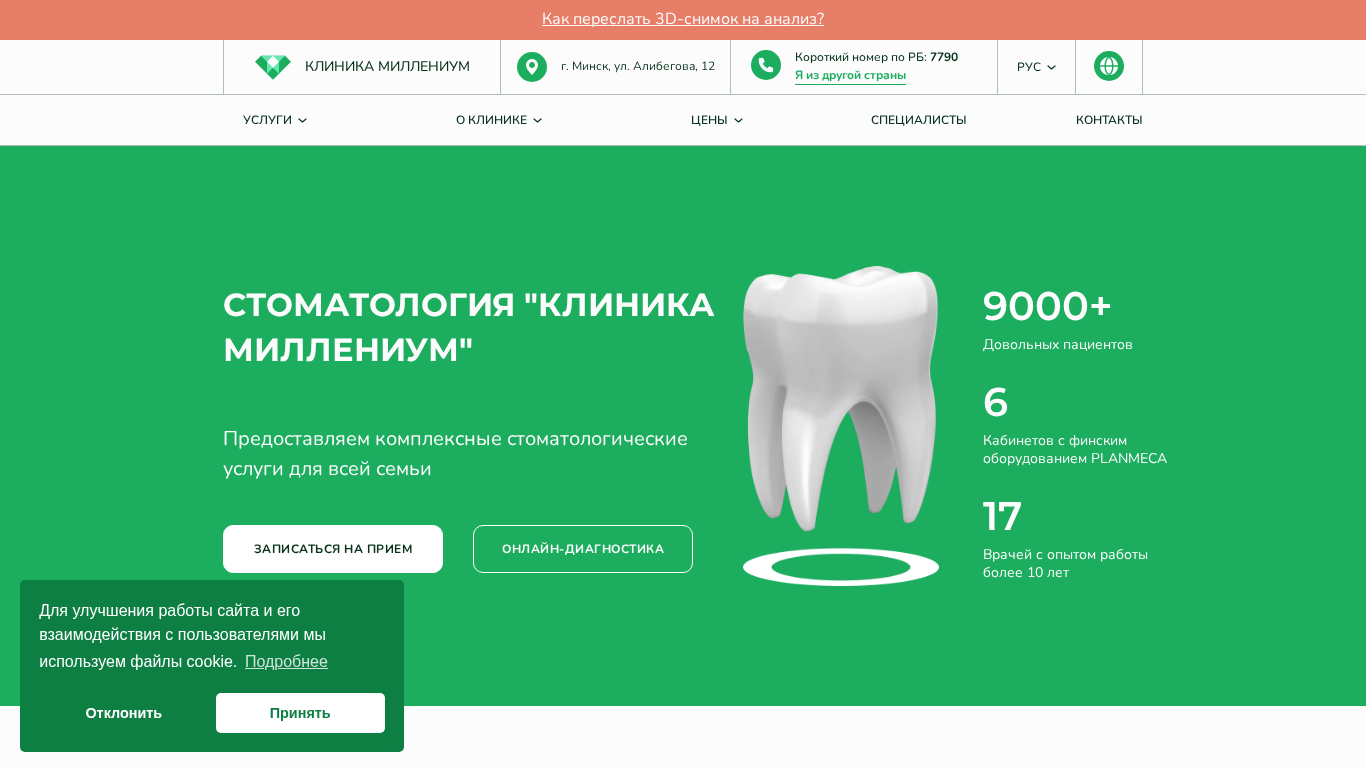Click the Предоставляем комплексные стоматологические услуги subtitle
1366x768 pixels.
456,454
